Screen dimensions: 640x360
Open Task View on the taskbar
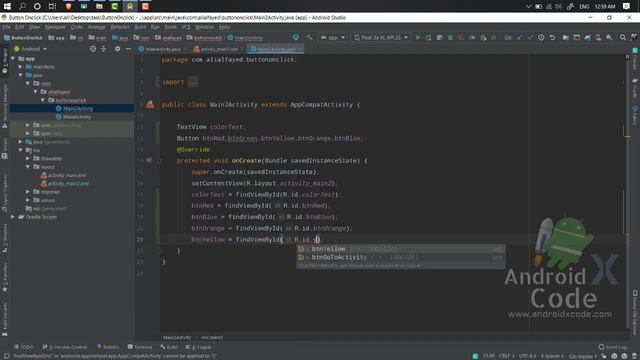click(x=52, y=6)
